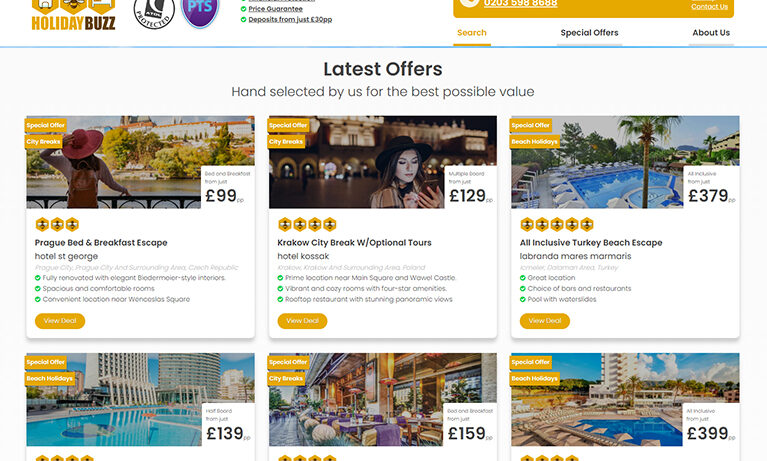767x461 pixels.
Task: Open Deposits from just £30pp link
Action: 290,20
